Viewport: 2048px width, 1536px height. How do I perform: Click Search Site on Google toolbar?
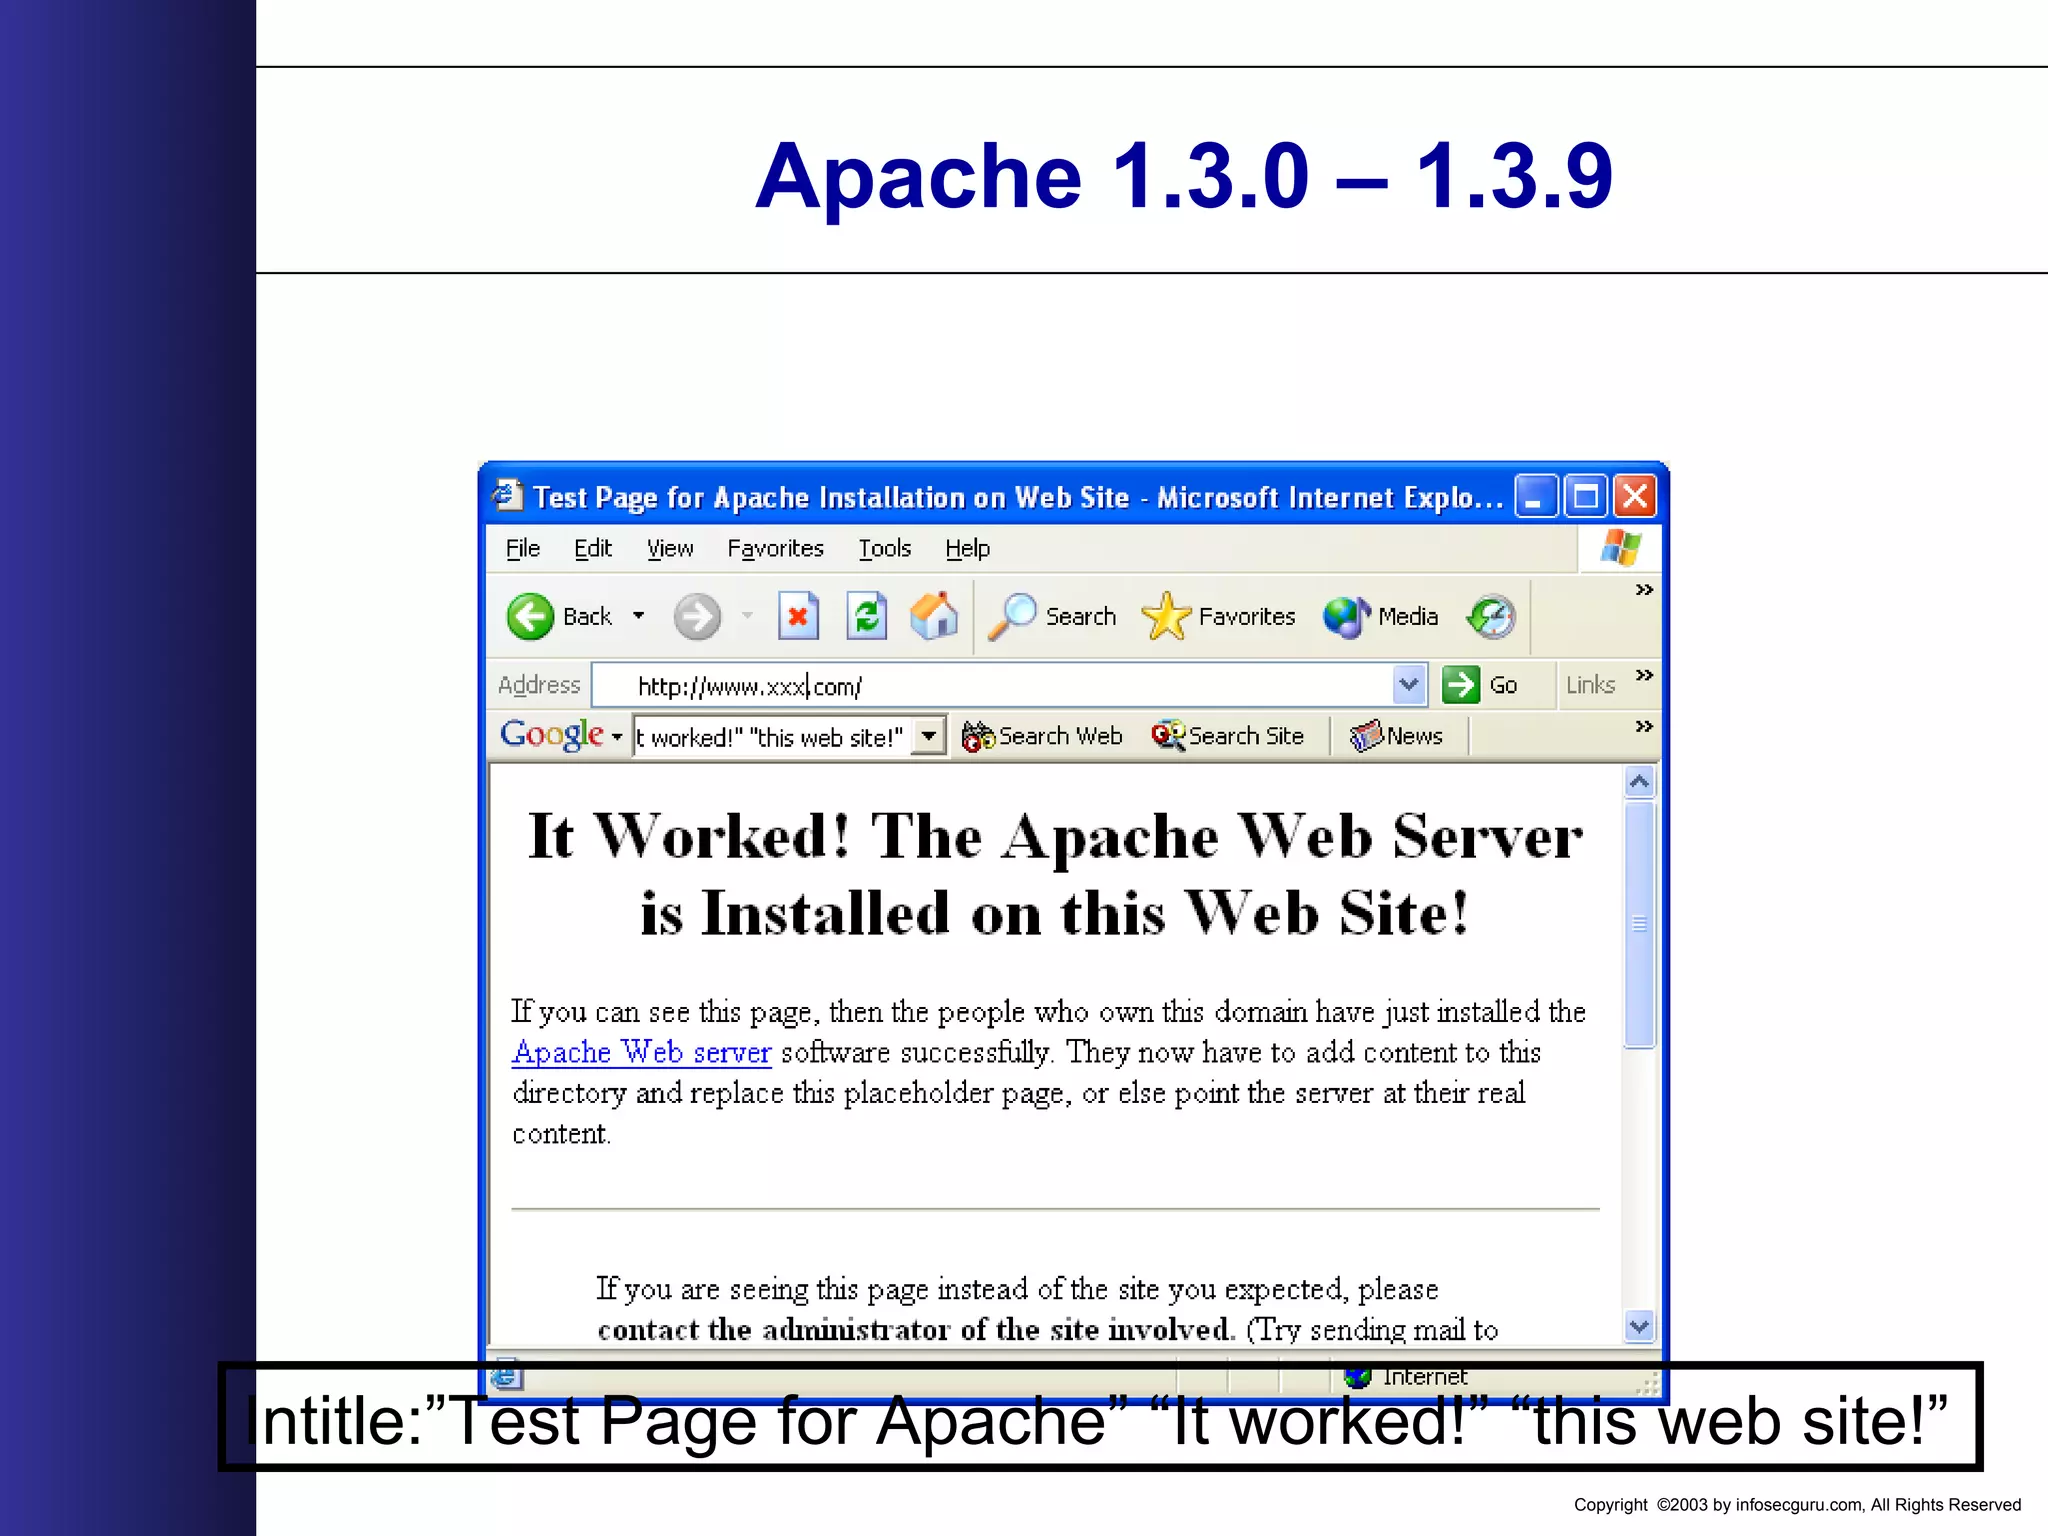(x=1228, y=736)
